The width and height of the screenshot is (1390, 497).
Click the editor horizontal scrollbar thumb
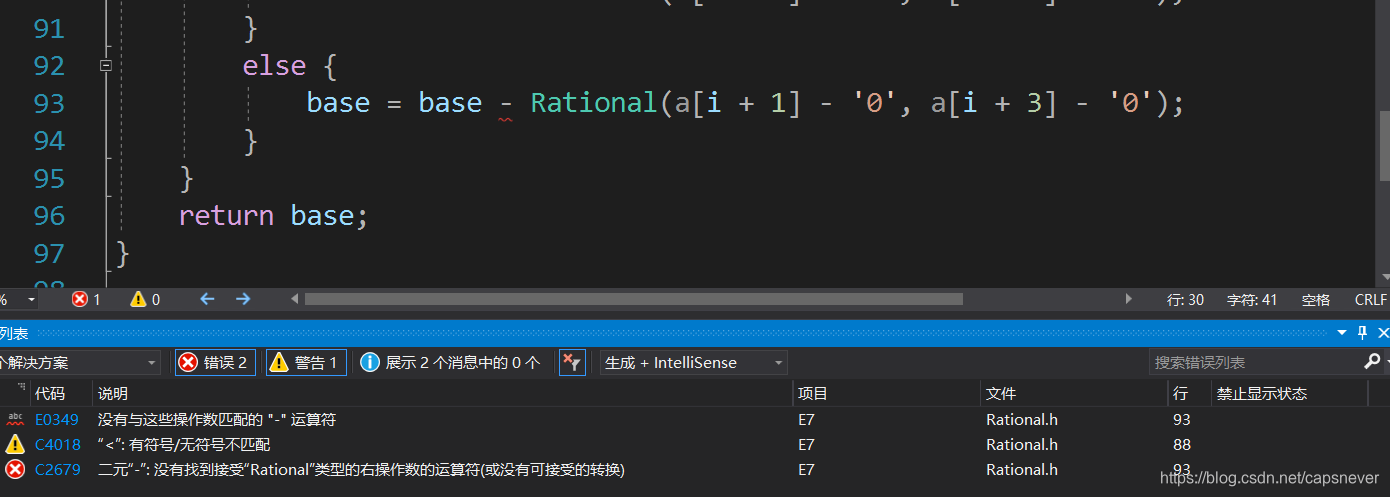633,299
